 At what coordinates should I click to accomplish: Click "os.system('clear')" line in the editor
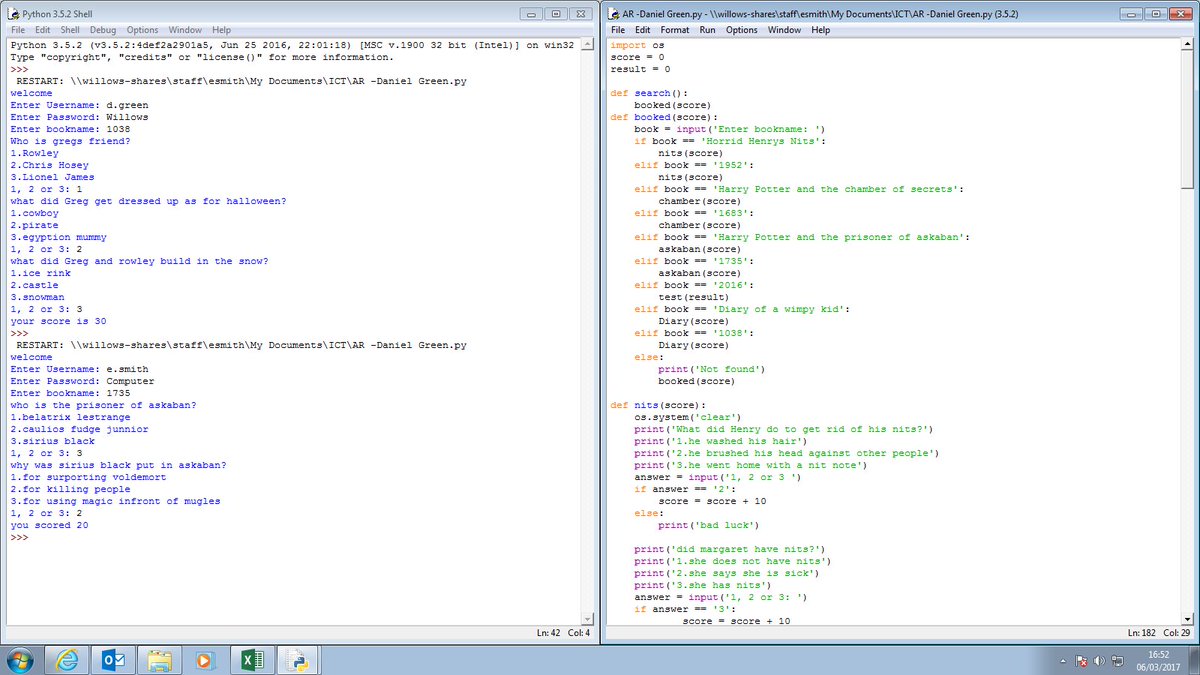point(688,417)
